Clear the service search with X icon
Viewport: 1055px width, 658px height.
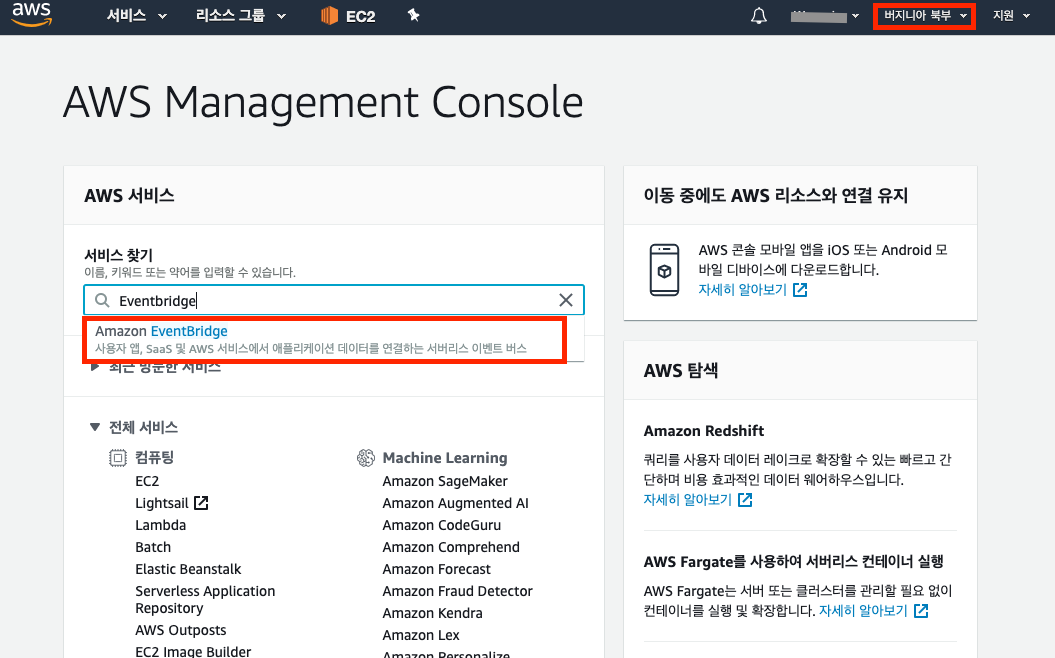566,300
